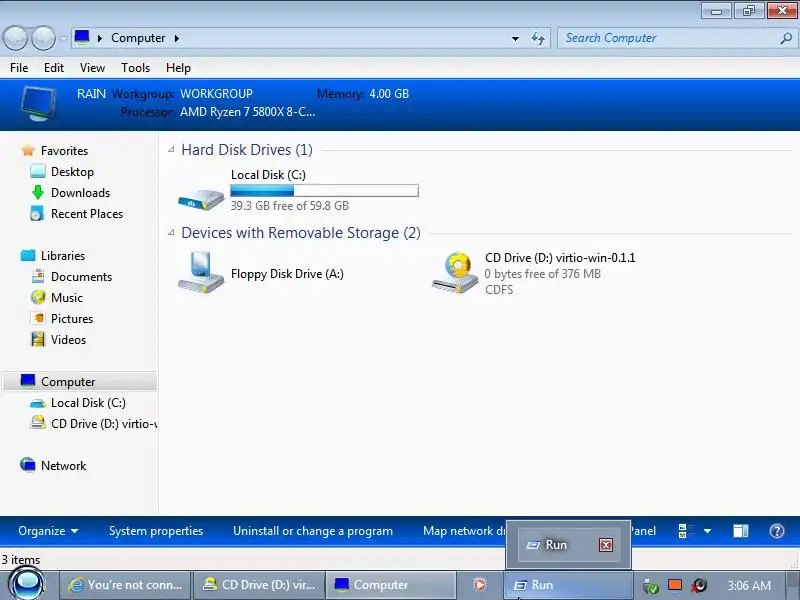Open the Help menu
Screen dimensions: 800x600
pyautogui.click(x=178, y=68)
